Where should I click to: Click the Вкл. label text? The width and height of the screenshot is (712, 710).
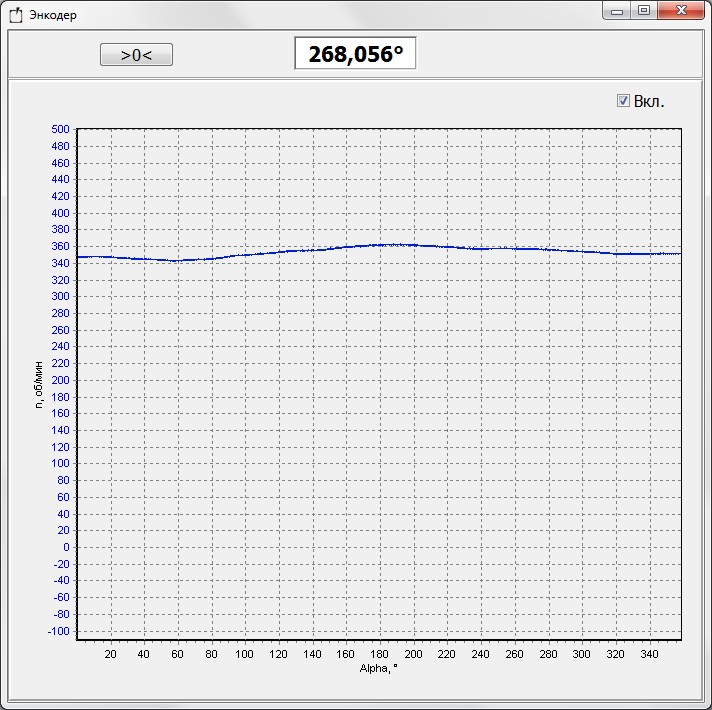point(649,101)
